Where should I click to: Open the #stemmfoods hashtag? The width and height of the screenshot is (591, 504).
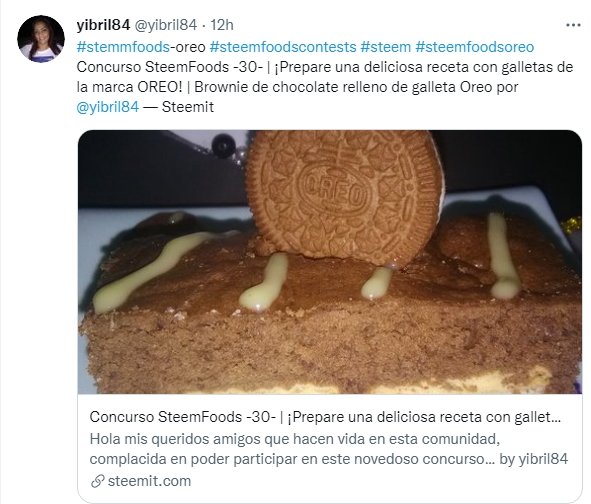pos(123,47)
